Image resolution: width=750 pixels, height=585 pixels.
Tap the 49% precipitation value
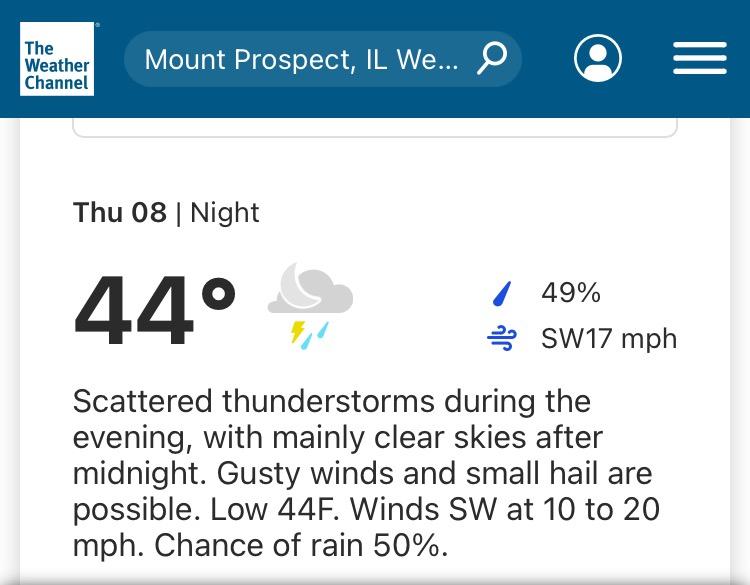(x=571, y=293)
